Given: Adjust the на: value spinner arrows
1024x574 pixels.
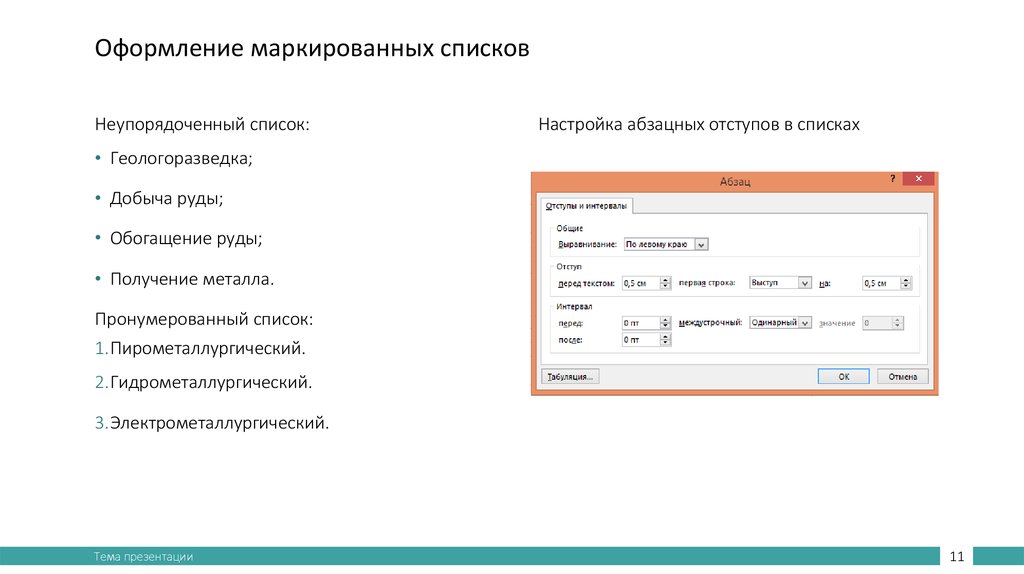Looking at the screenshot, I should pyautogui.click(x=906, y=283).
